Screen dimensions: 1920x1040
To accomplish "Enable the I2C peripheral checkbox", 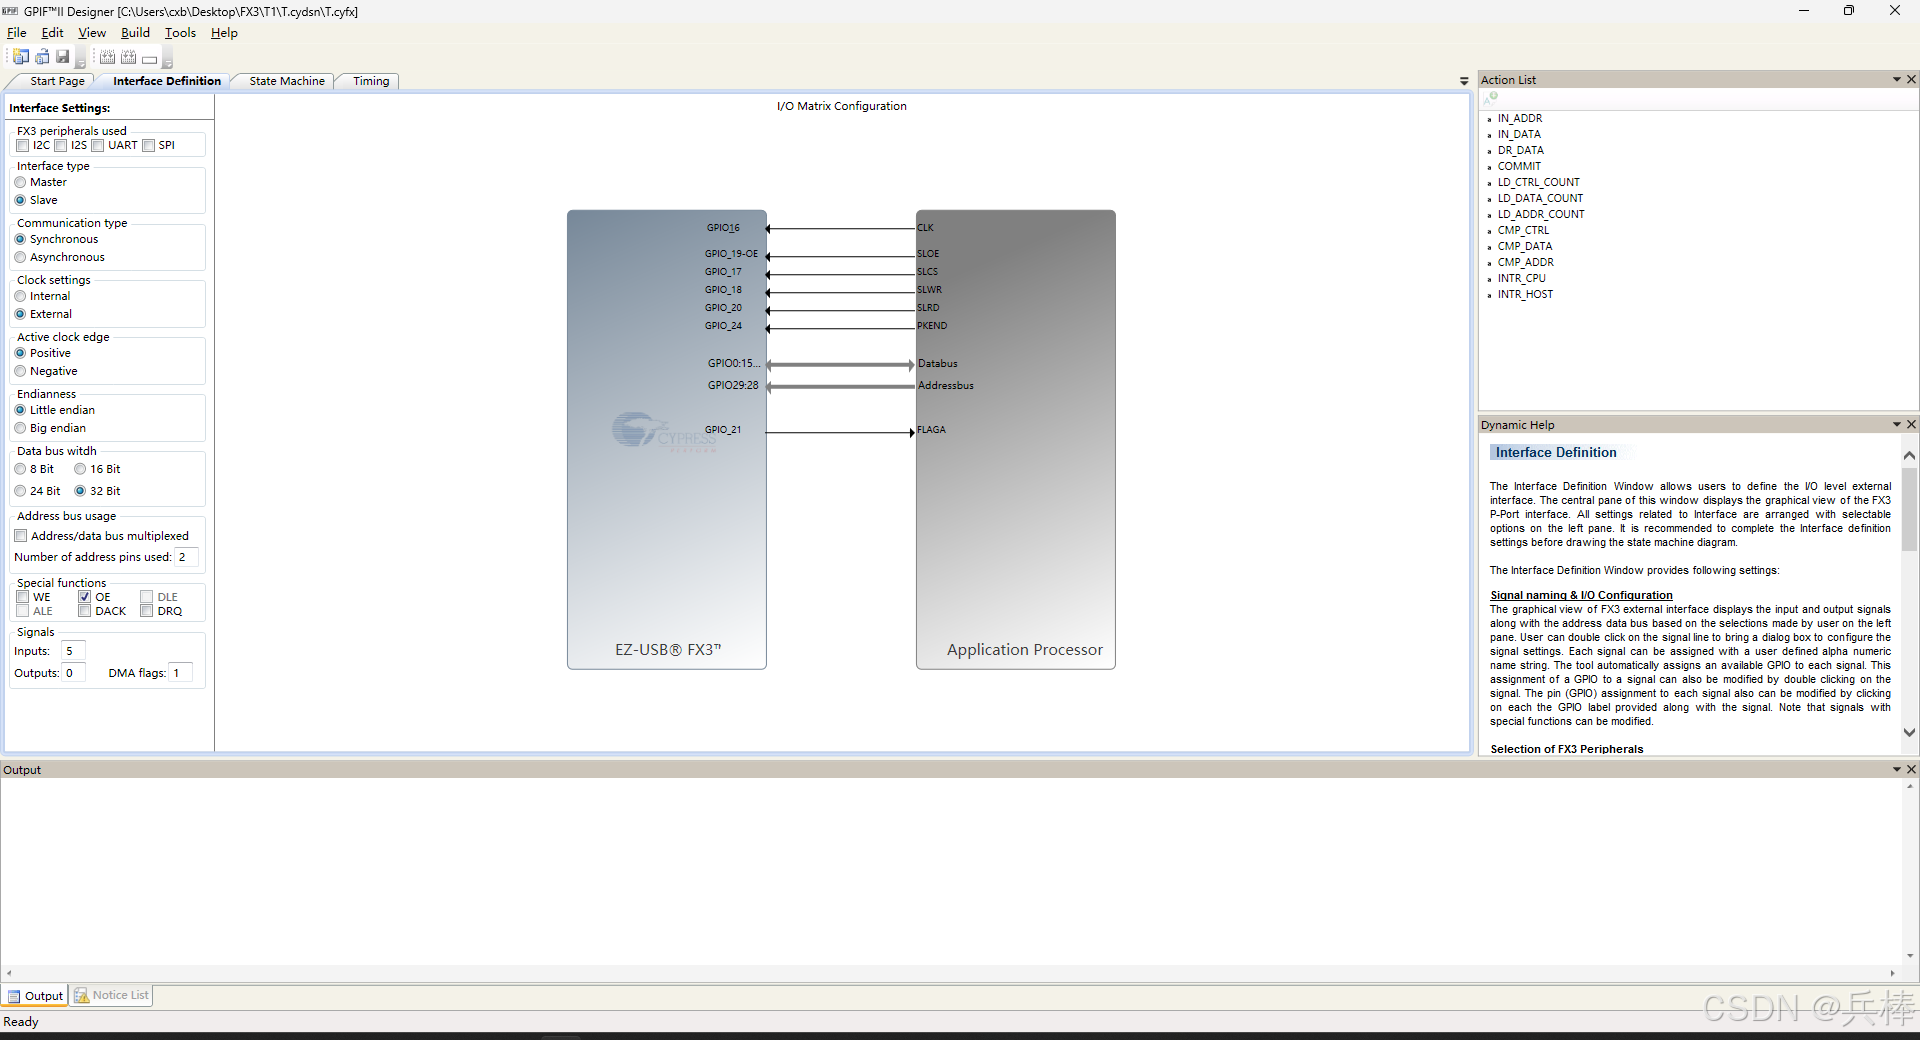I will [x=23, y=145].
